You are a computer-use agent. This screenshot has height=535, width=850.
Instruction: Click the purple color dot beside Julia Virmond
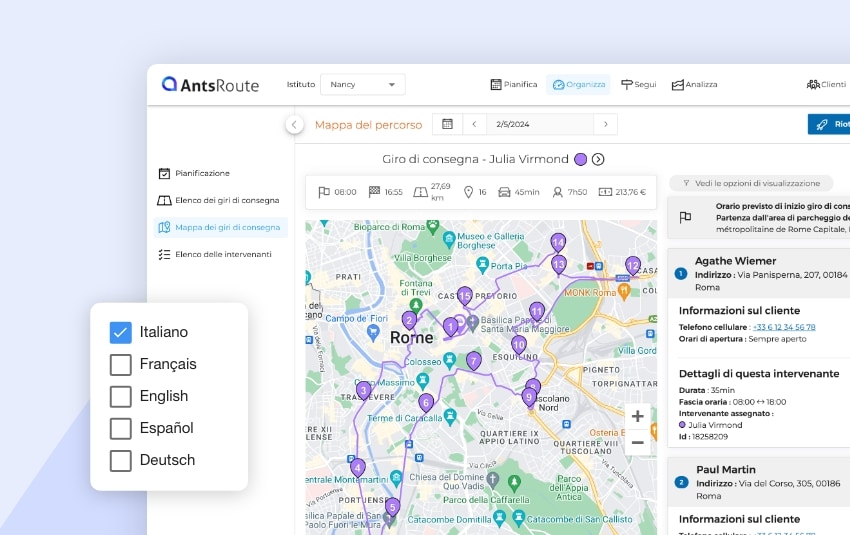click(580, 159)
